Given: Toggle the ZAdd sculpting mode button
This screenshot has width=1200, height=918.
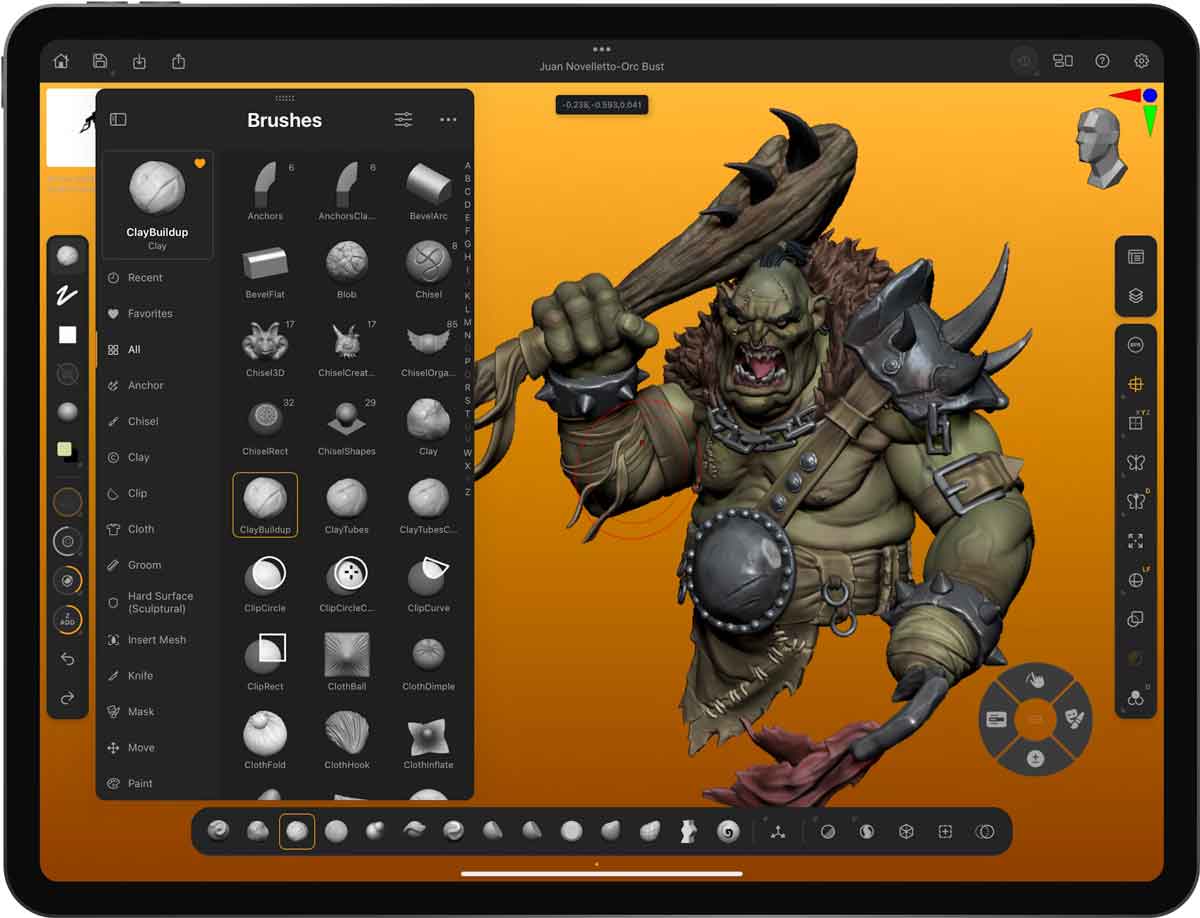Looking at the screenshot, I should (68, 620).
